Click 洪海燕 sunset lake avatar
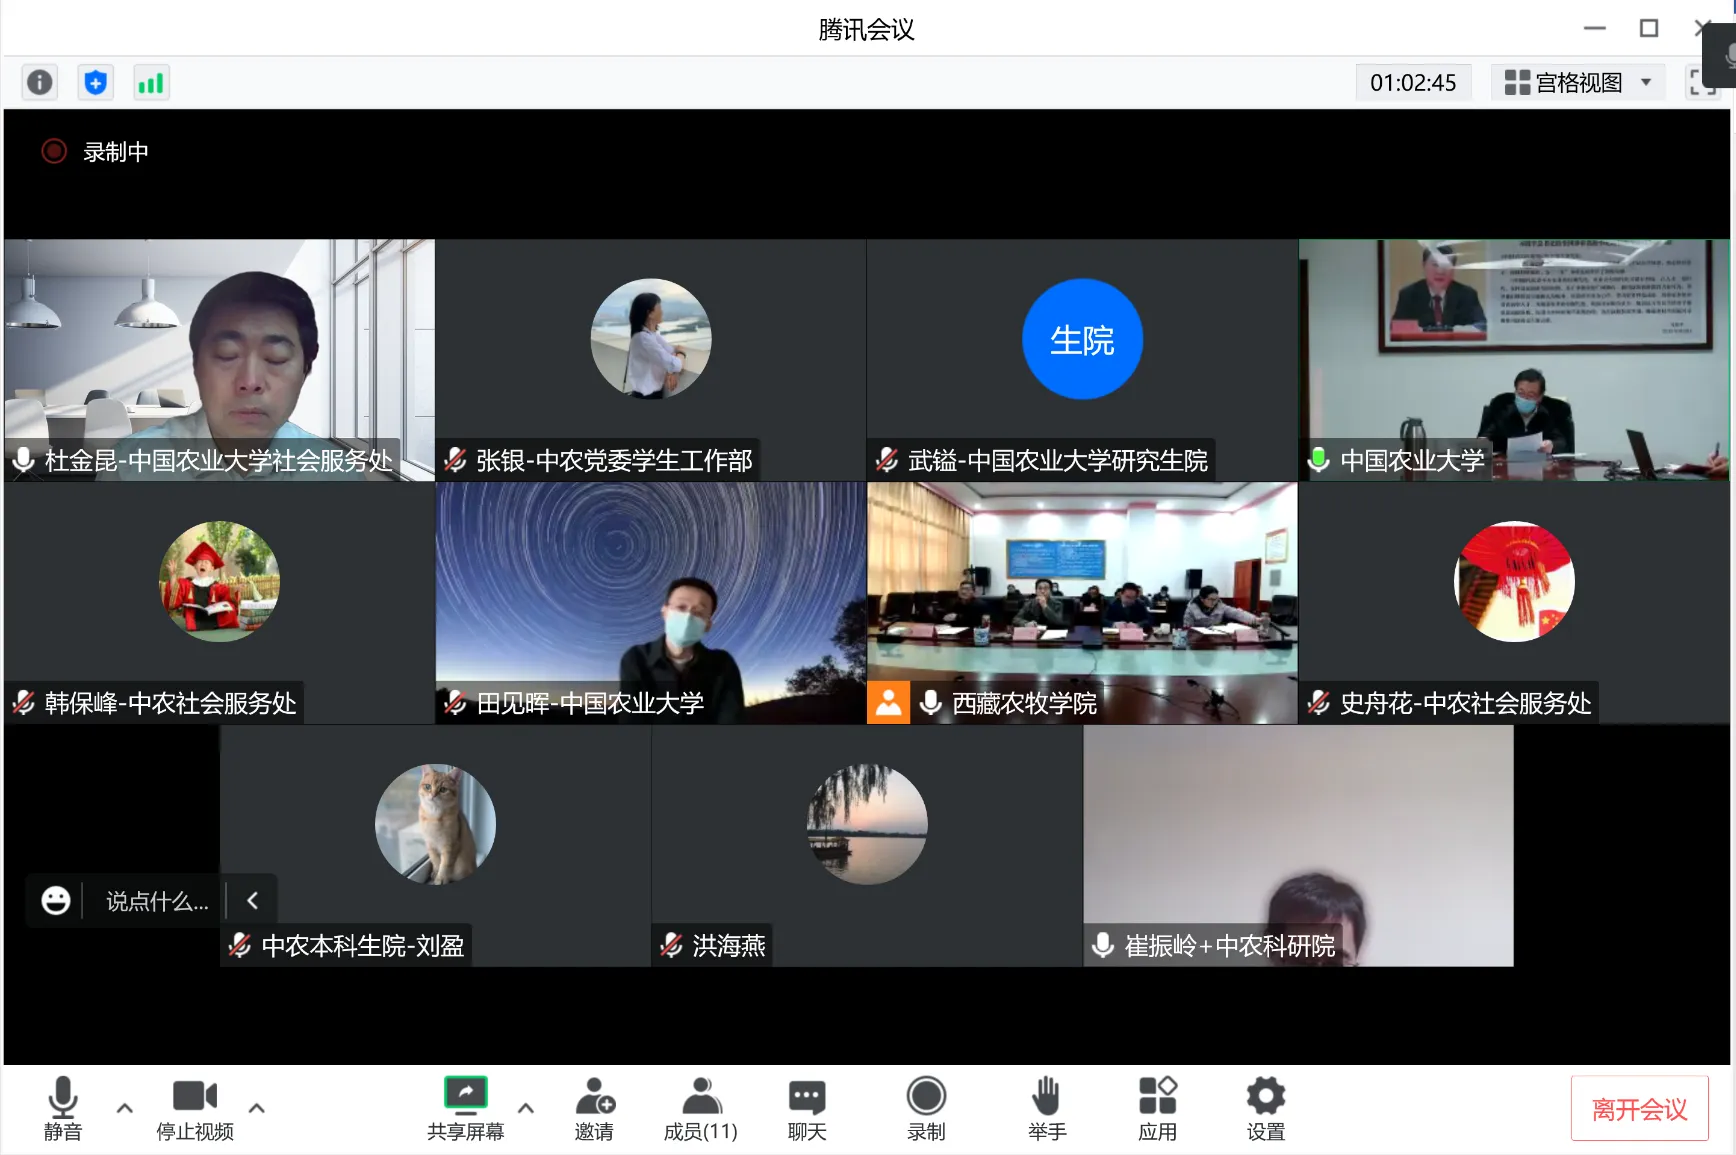The height and width of the screenshot is (1155, 1736). 867,824
